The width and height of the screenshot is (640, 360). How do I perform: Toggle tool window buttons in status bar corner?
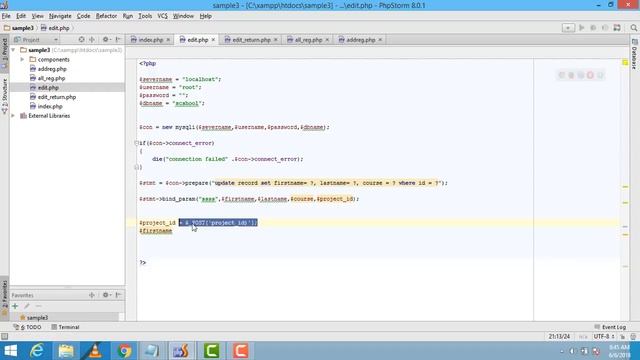pos(4,336)
